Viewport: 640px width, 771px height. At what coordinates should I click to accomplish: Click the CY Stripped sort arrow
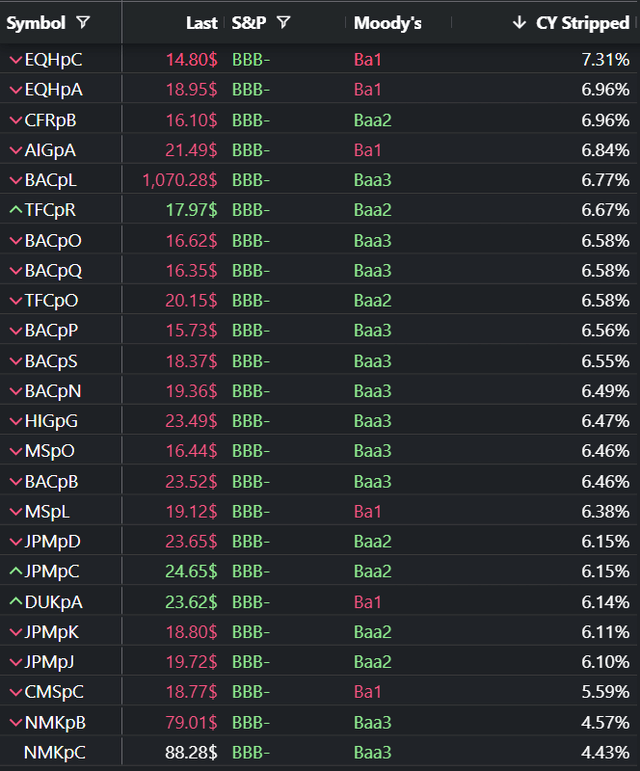click(x=518, y=22)
